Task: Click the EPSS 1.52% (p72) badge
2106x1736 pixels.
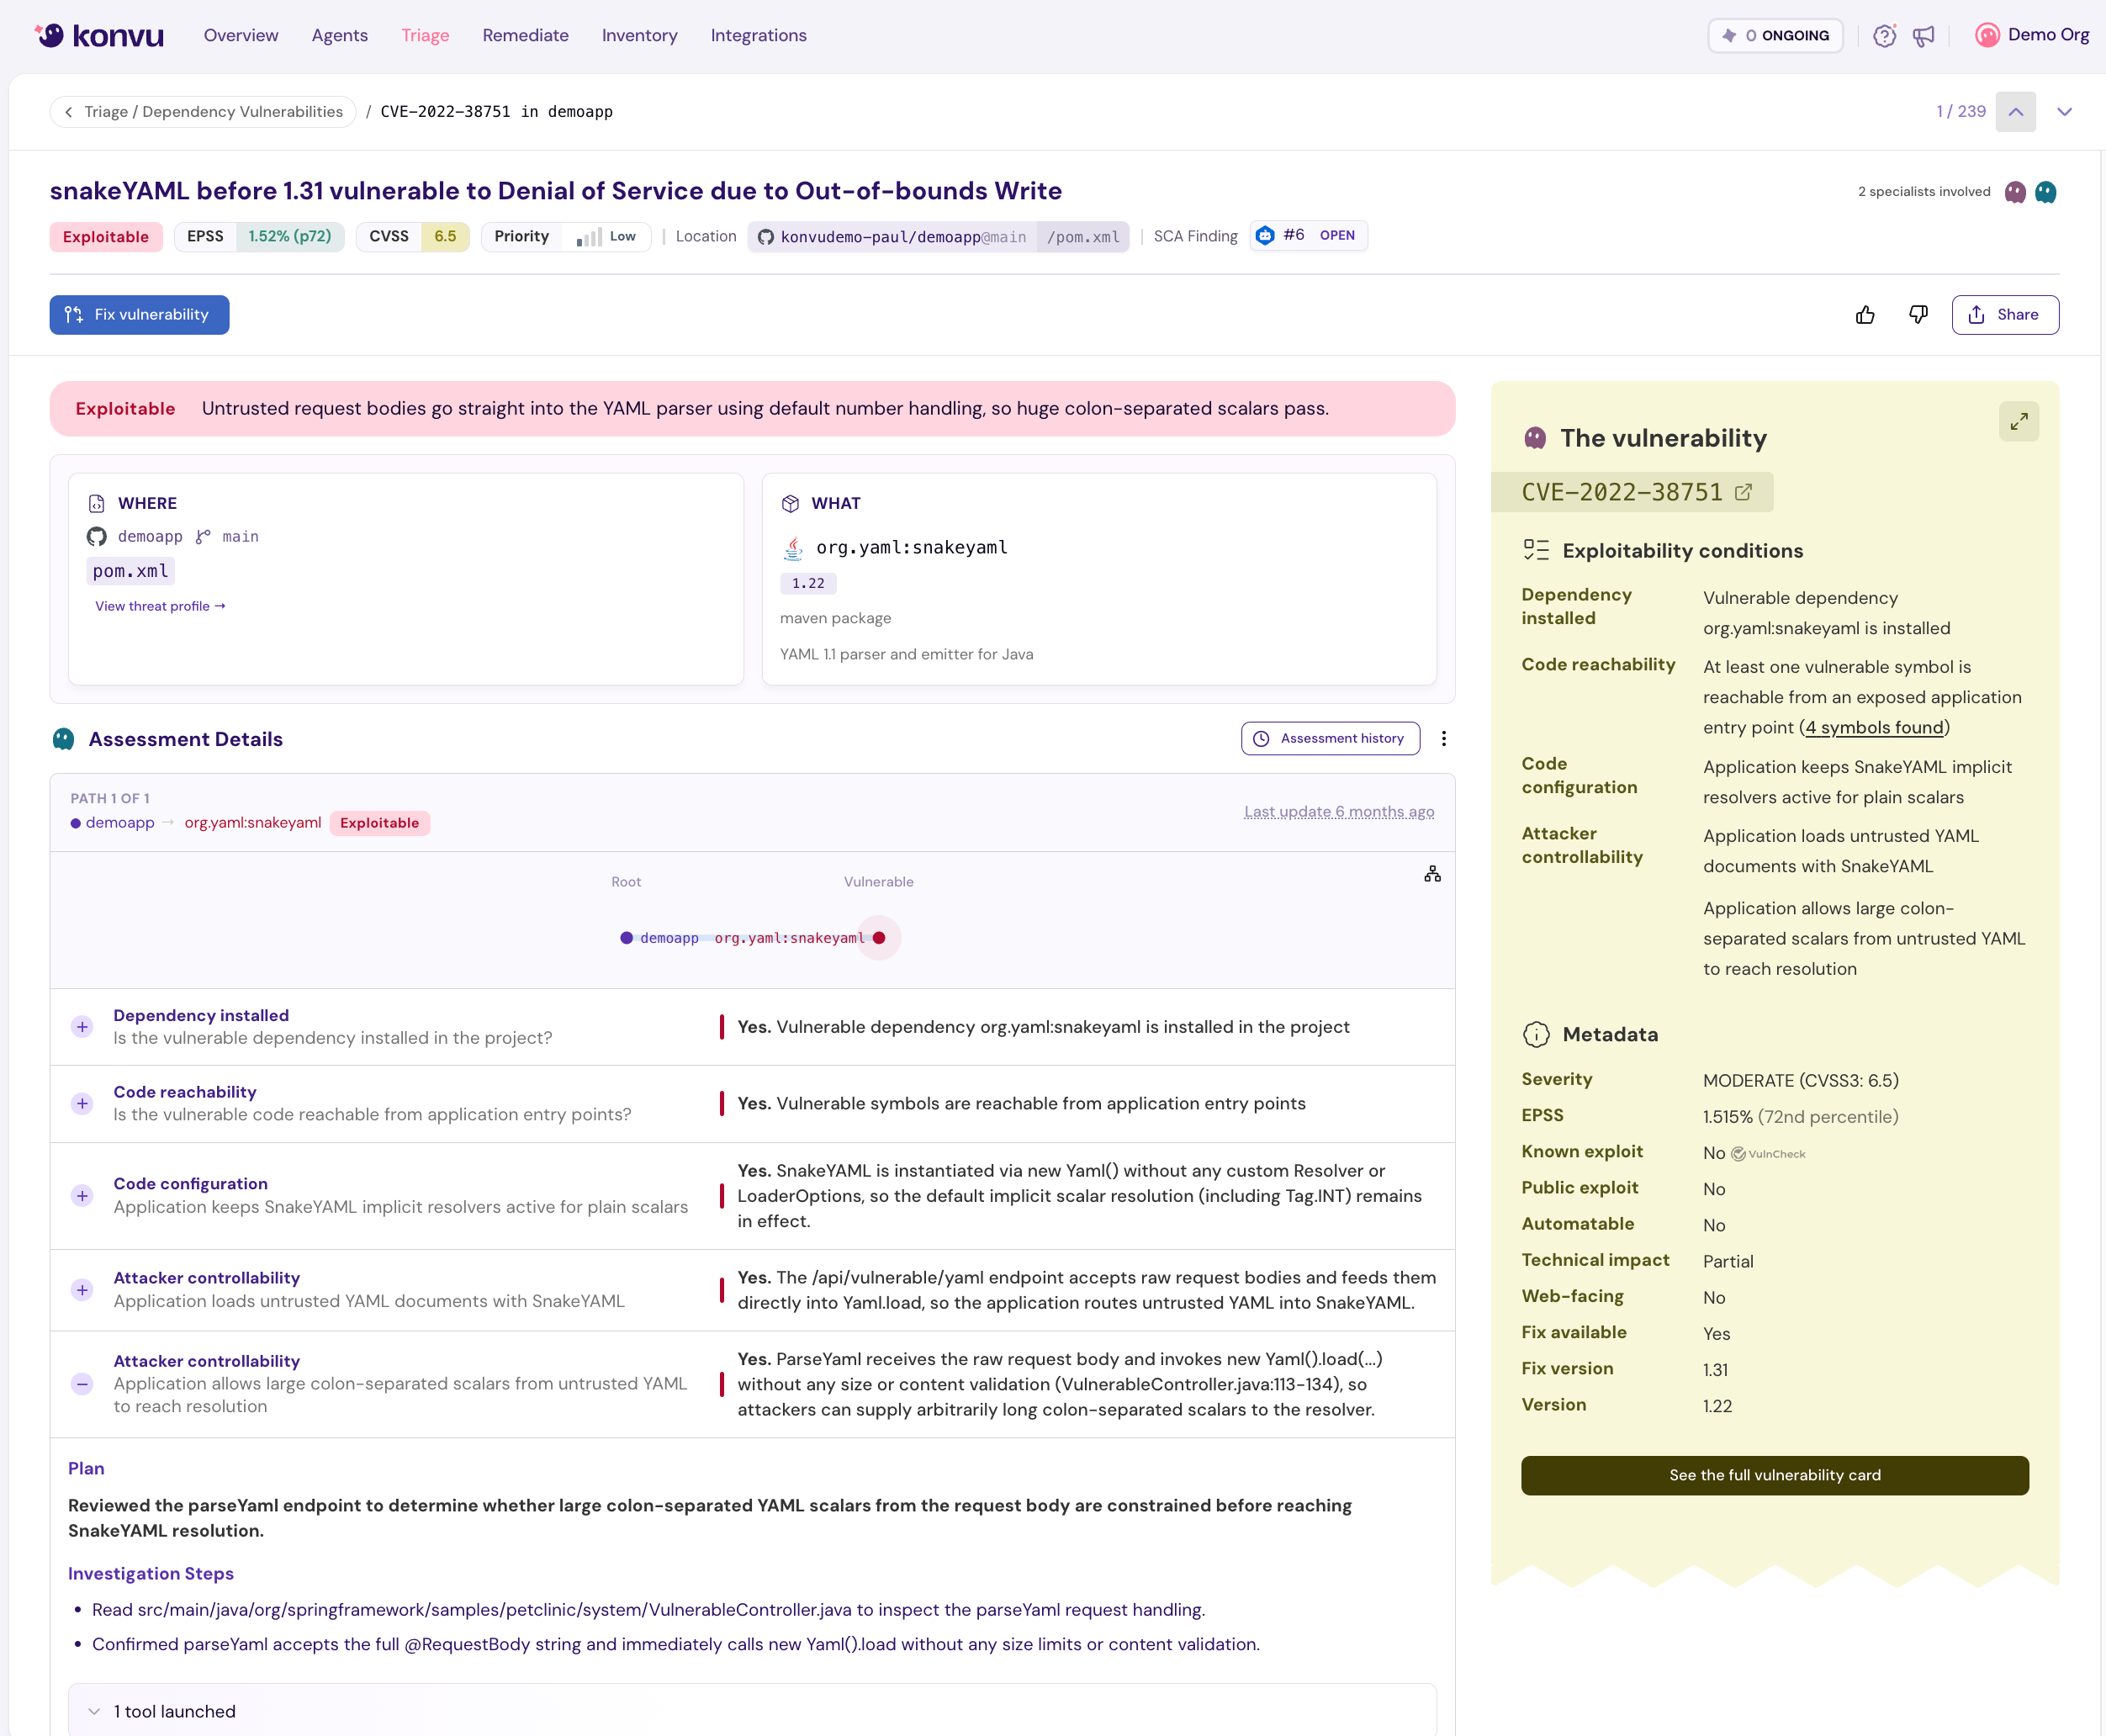Action: (259, 237)
